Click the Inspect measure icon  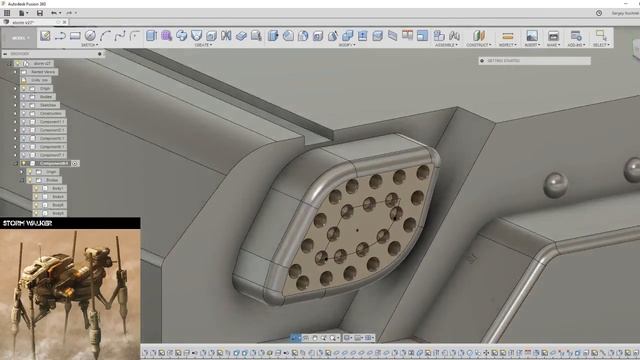click(507, 36)
